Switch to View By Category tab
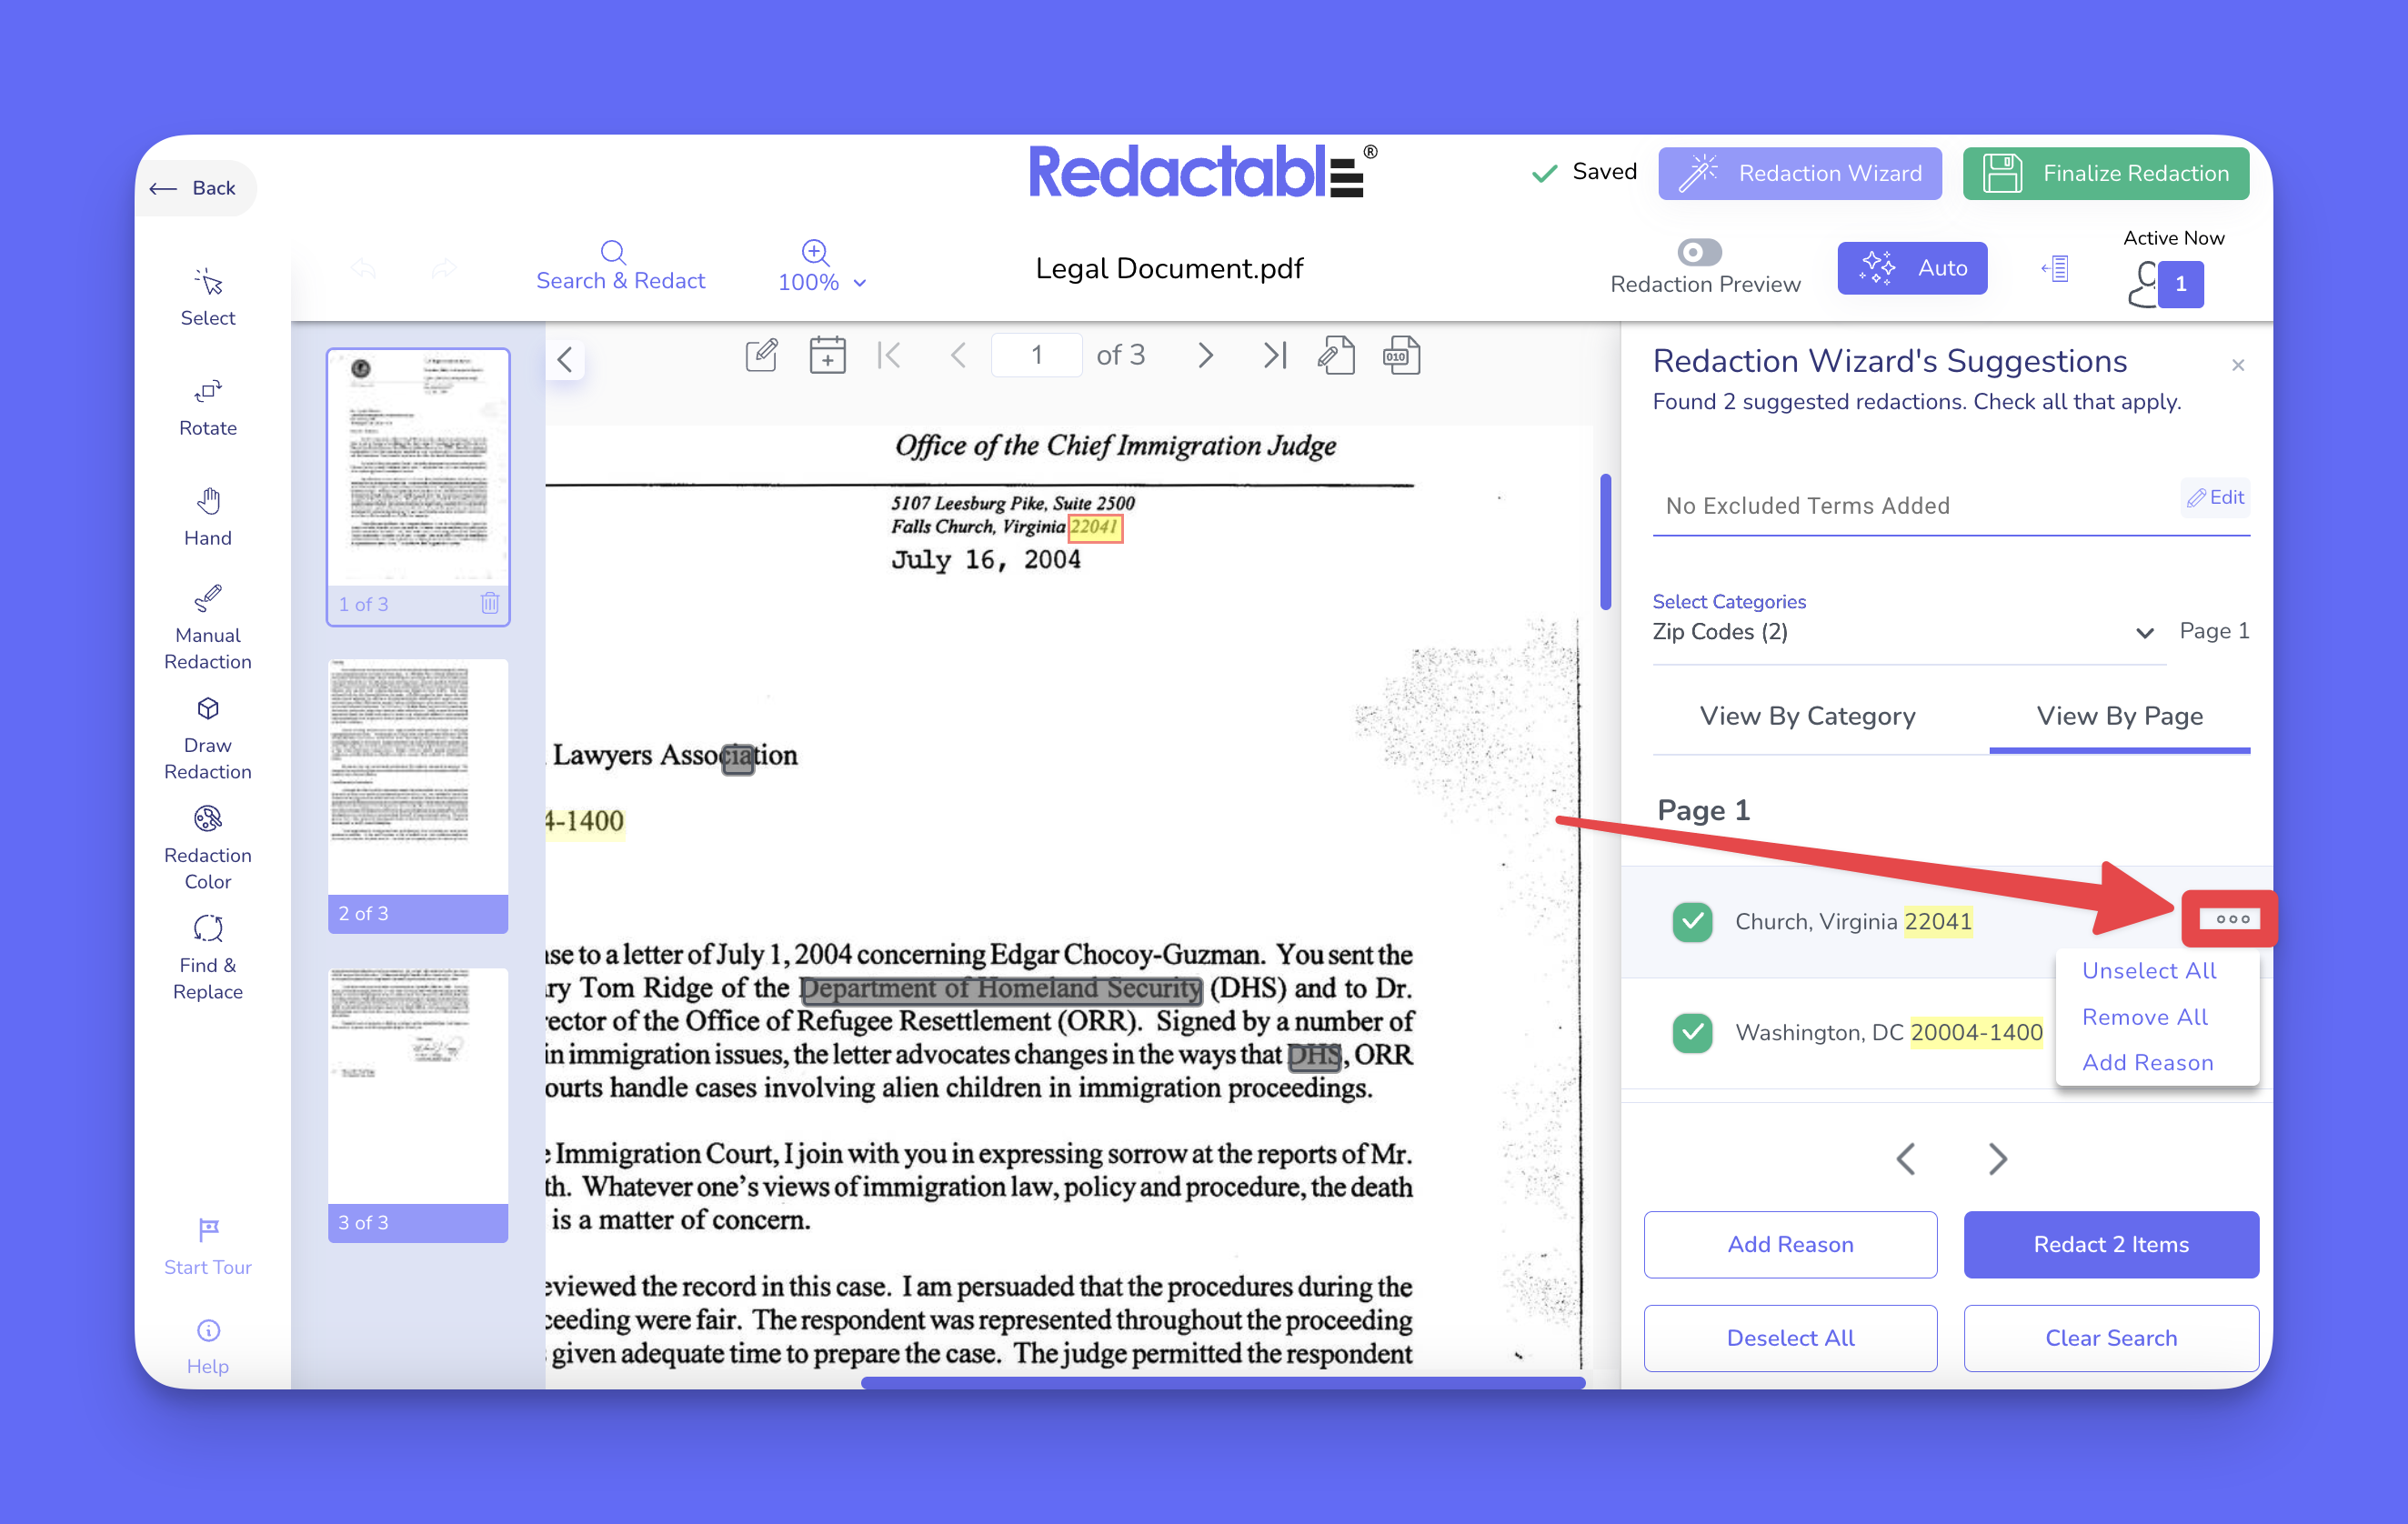The image size is (2408, 1524). pyautogui.click(x=1807, y=716)
